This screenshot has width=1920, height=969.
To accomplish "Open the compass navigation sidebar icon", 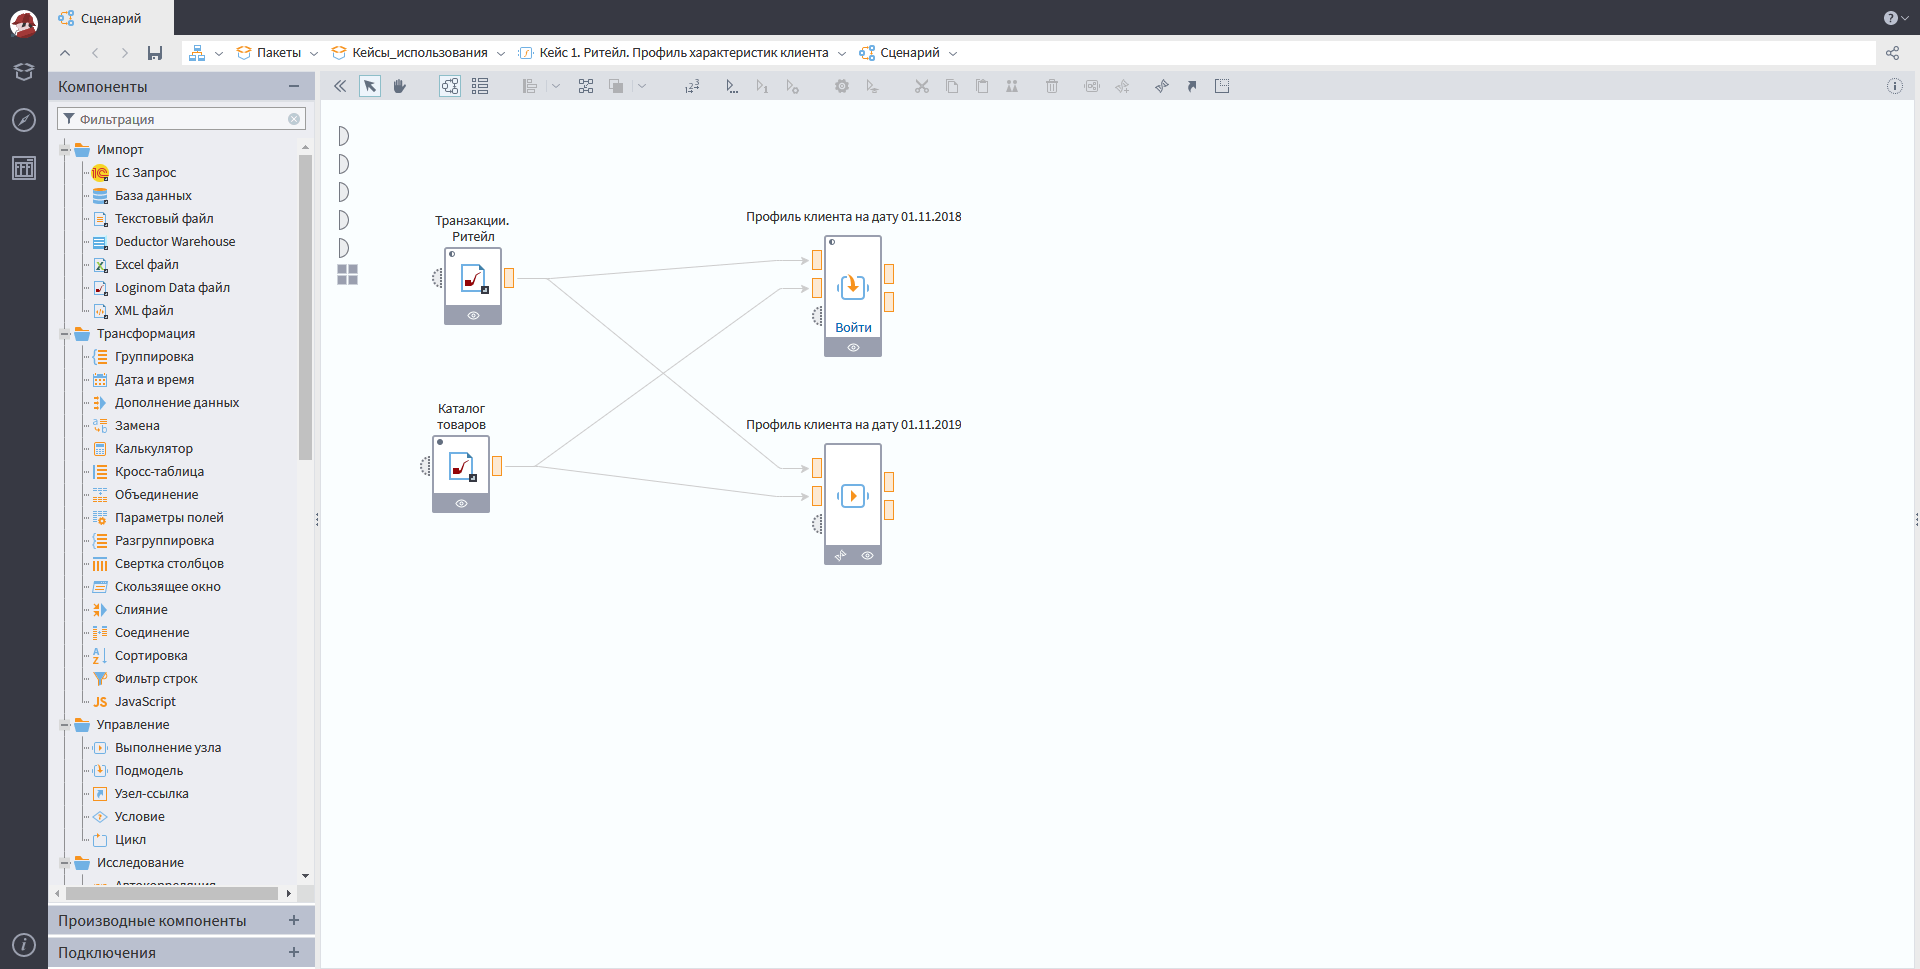I will click(24, 120).
